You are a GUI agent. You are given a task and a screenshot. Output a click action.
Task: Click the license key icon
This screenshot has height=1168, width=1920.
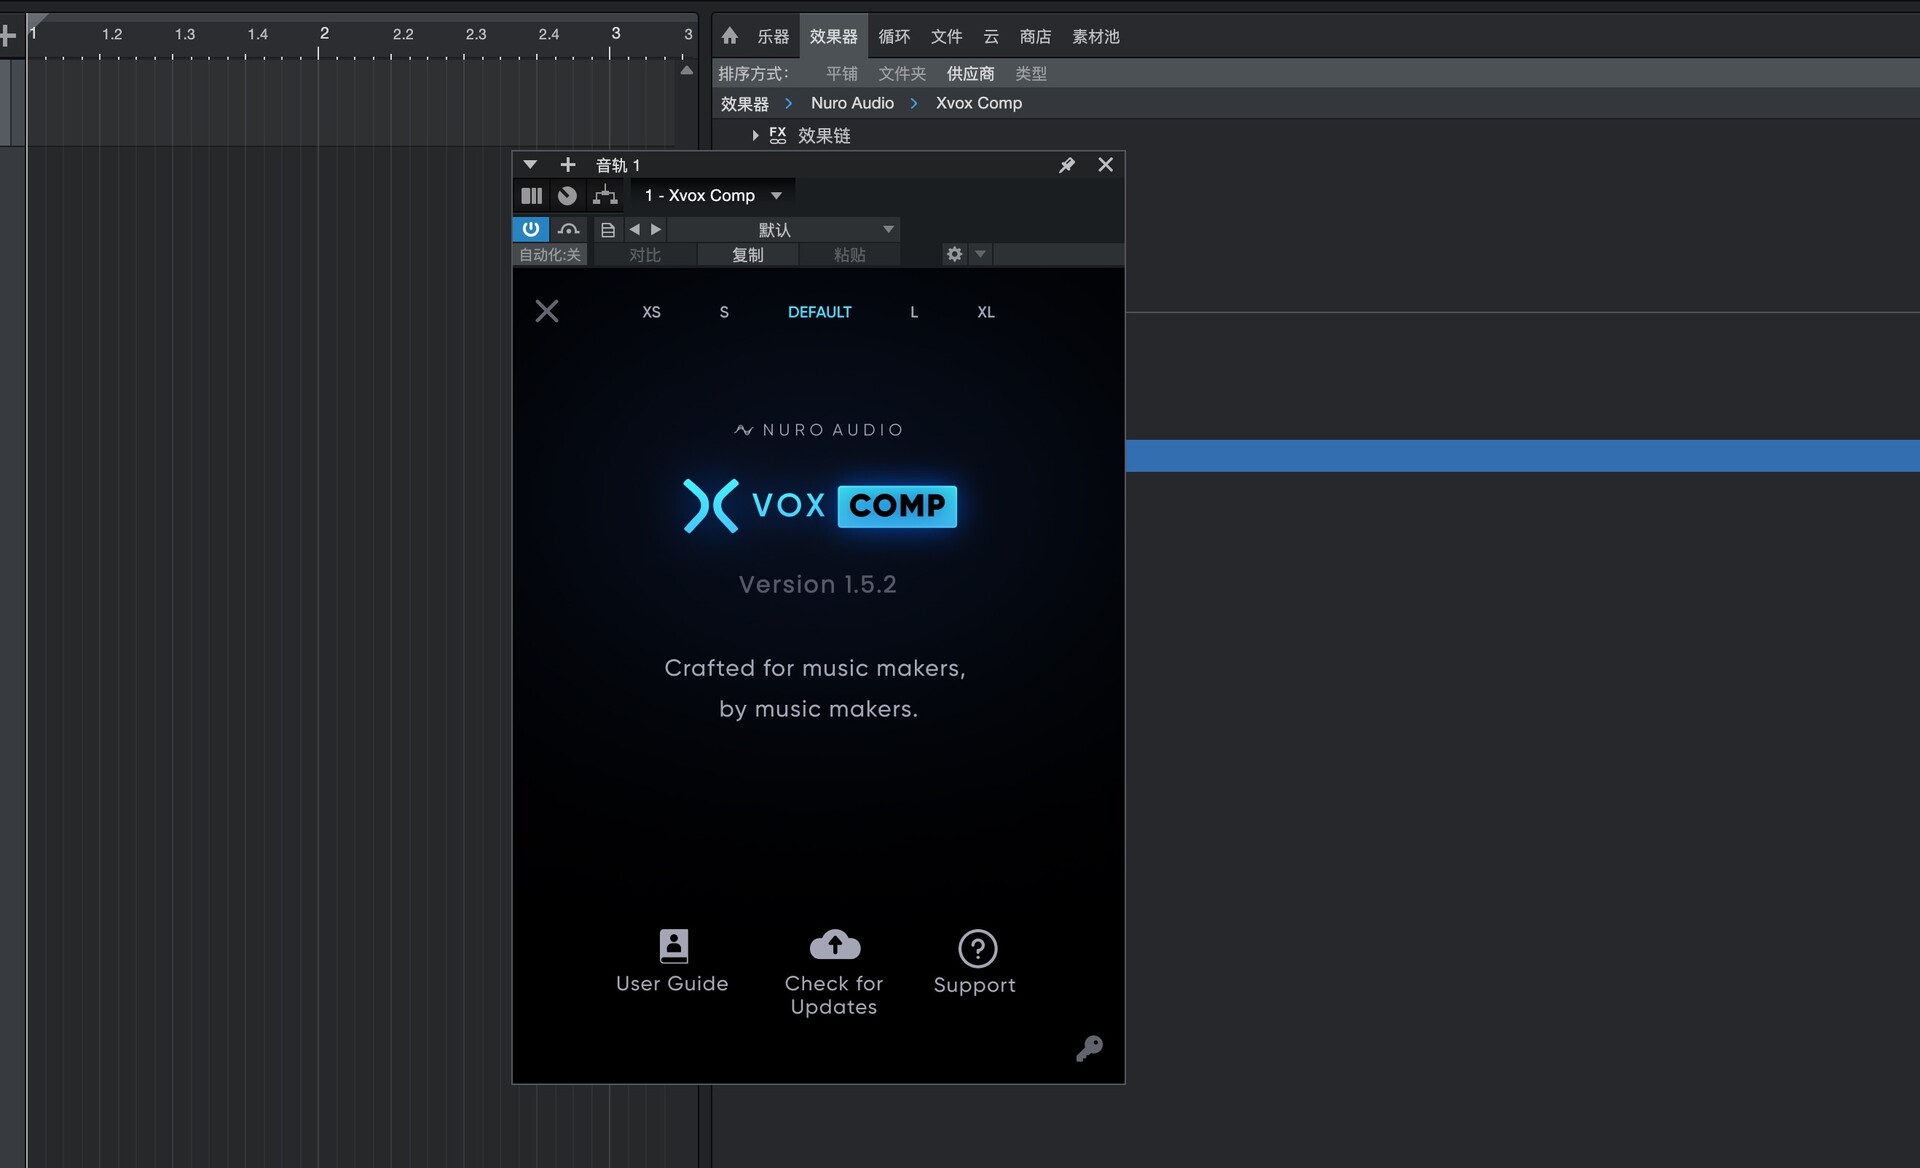tap(1089, 1048)
